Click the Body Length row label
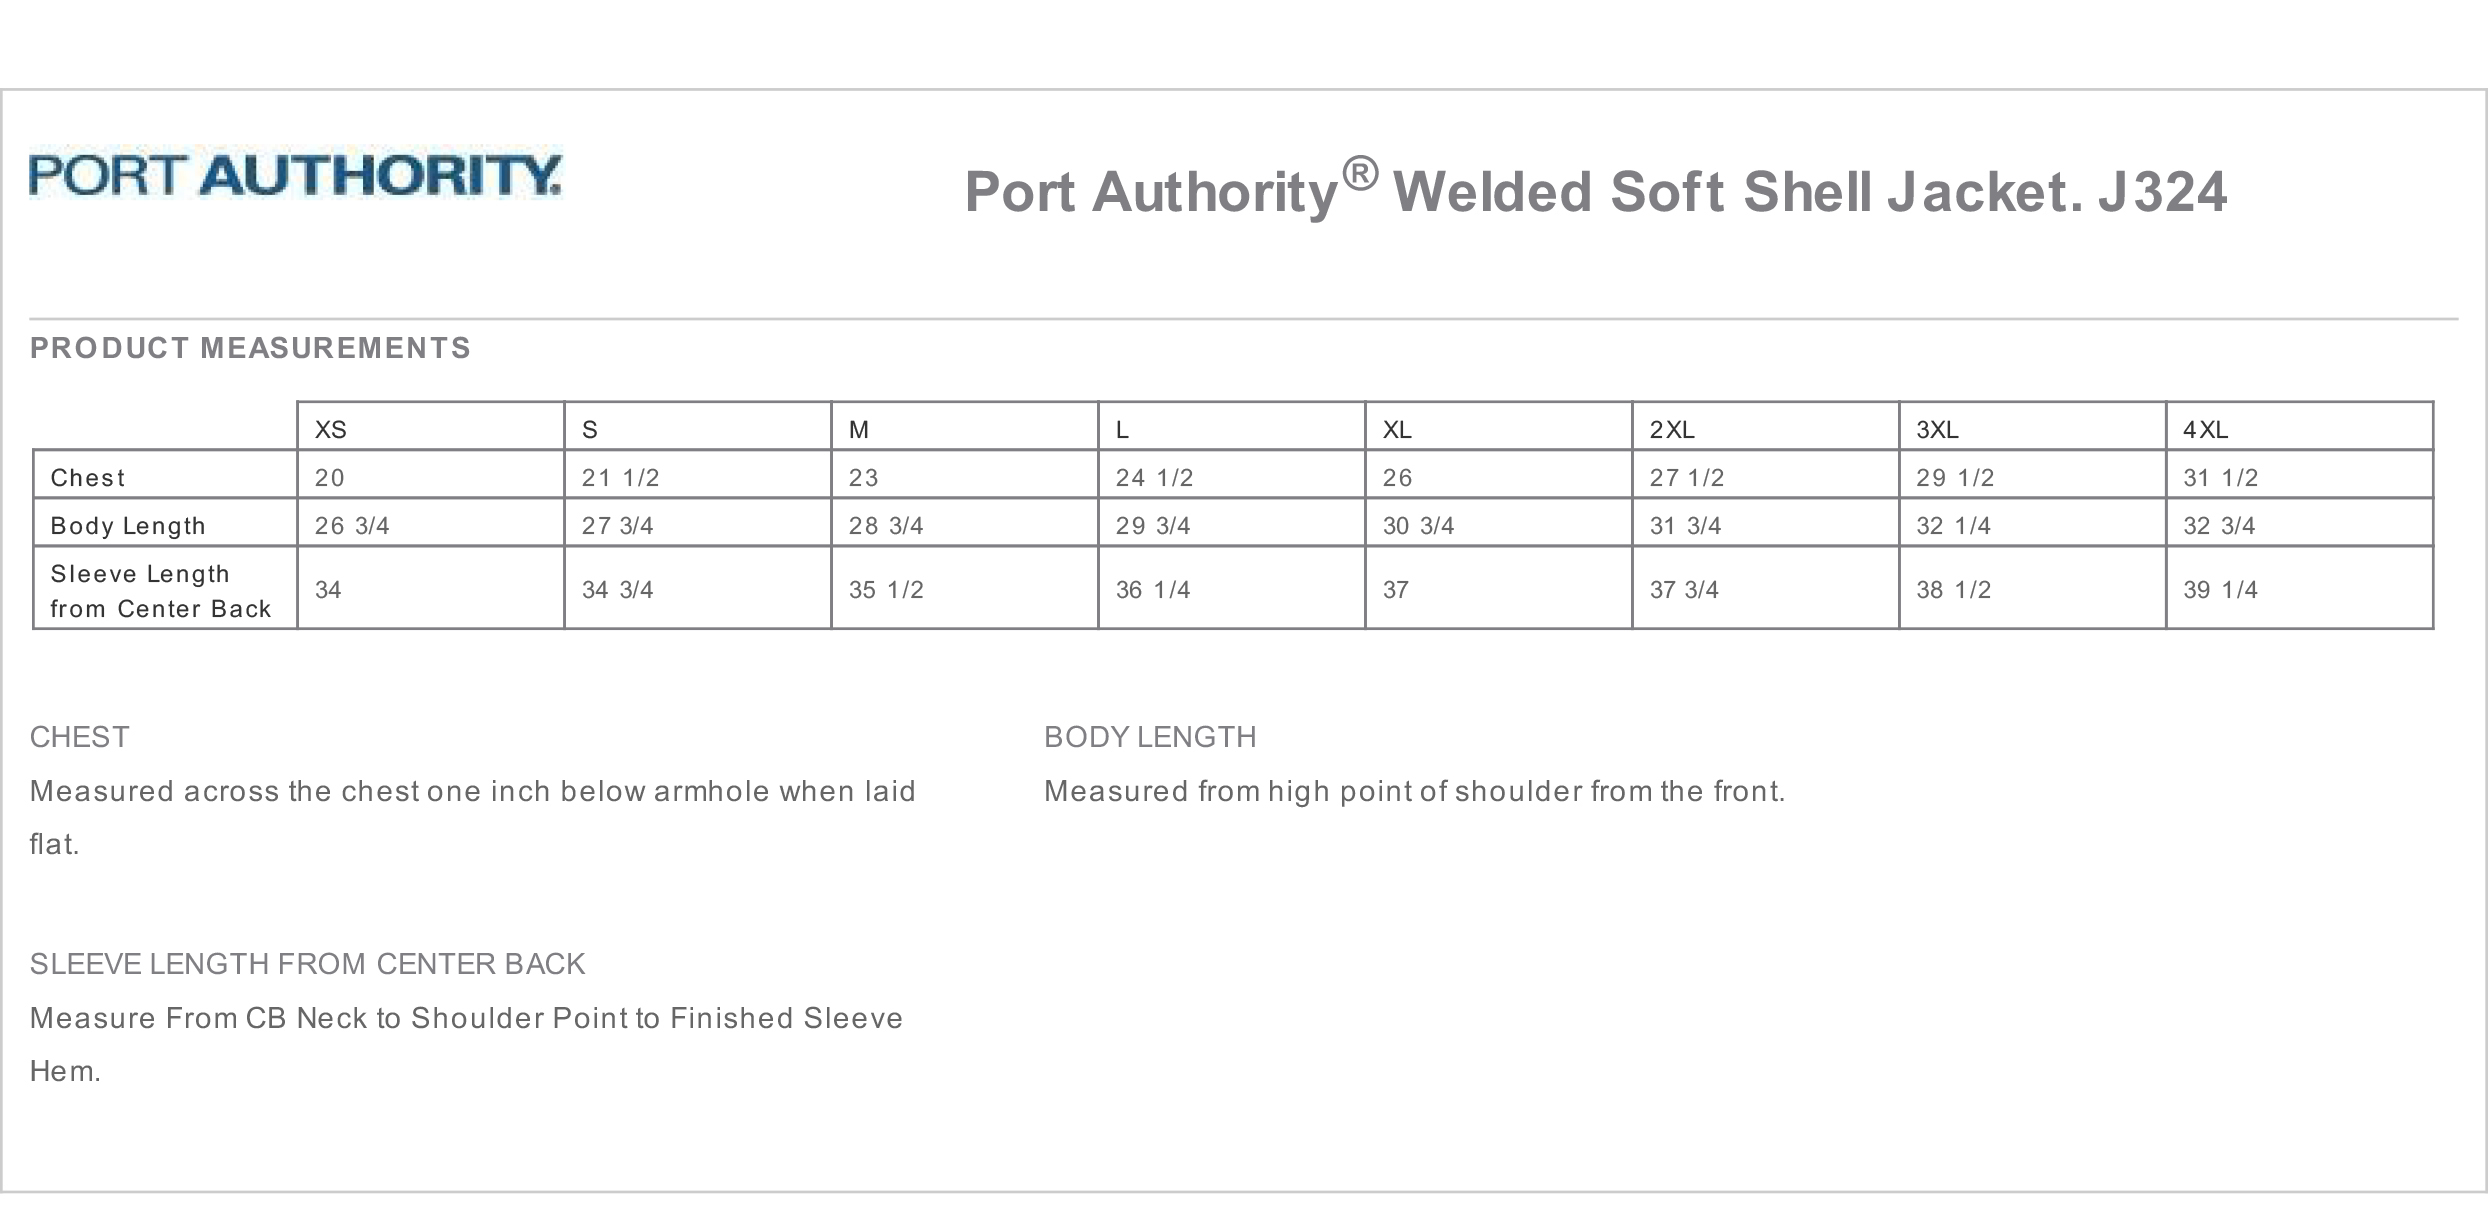The image size is (2488, 1220). click(128, 526)
